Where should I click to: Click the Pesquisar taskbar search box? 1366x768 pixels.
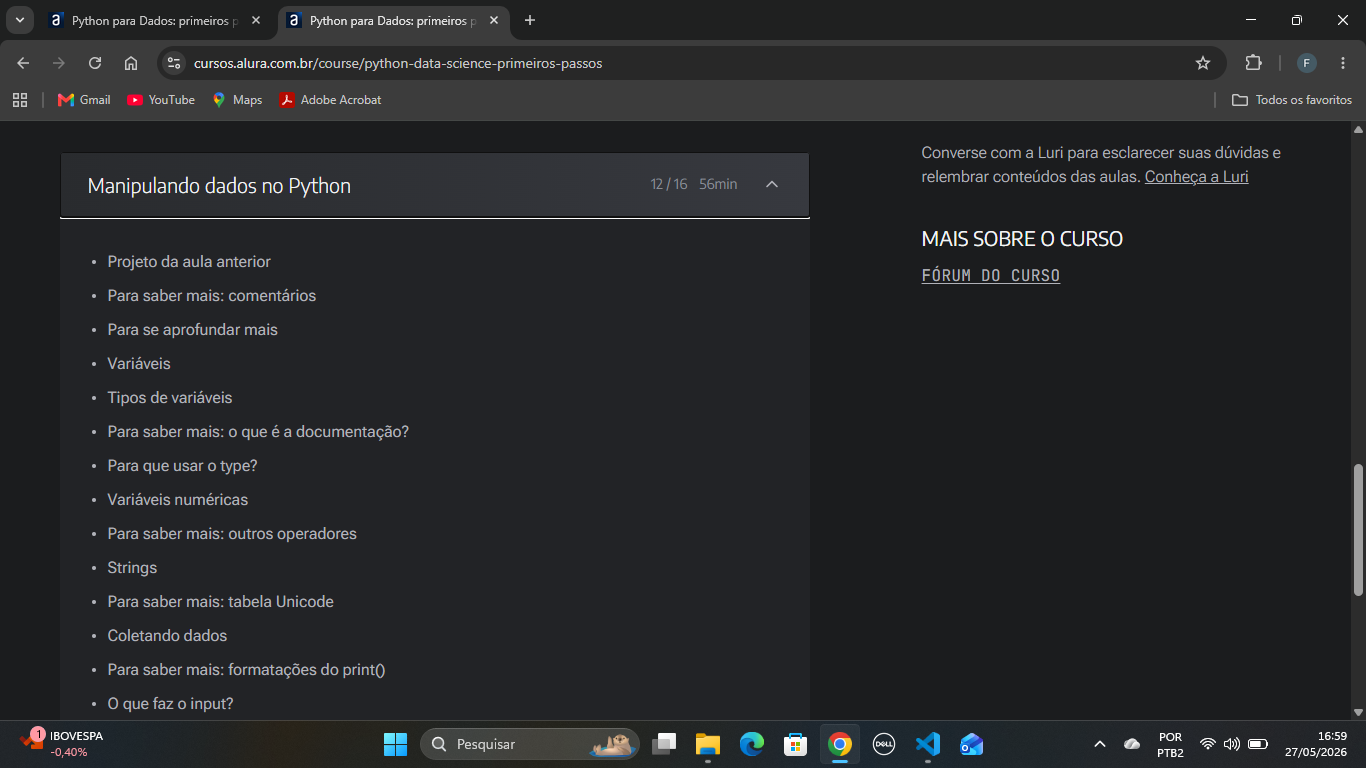pyautogui.click(x=530, y=744)
